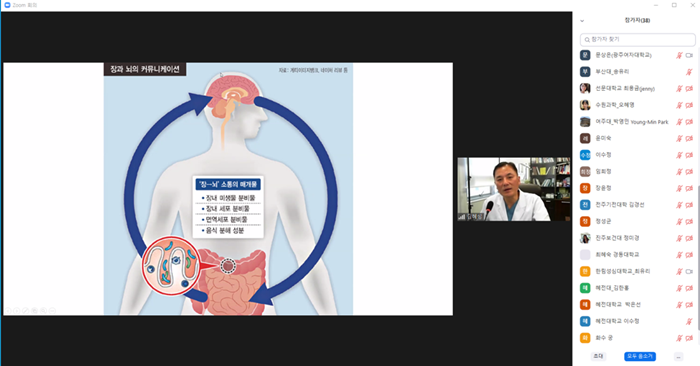The width and height of the screenshot is (700, 366).
Task: Click camera-off icon beside 정성균
Action: pos(689,221)
